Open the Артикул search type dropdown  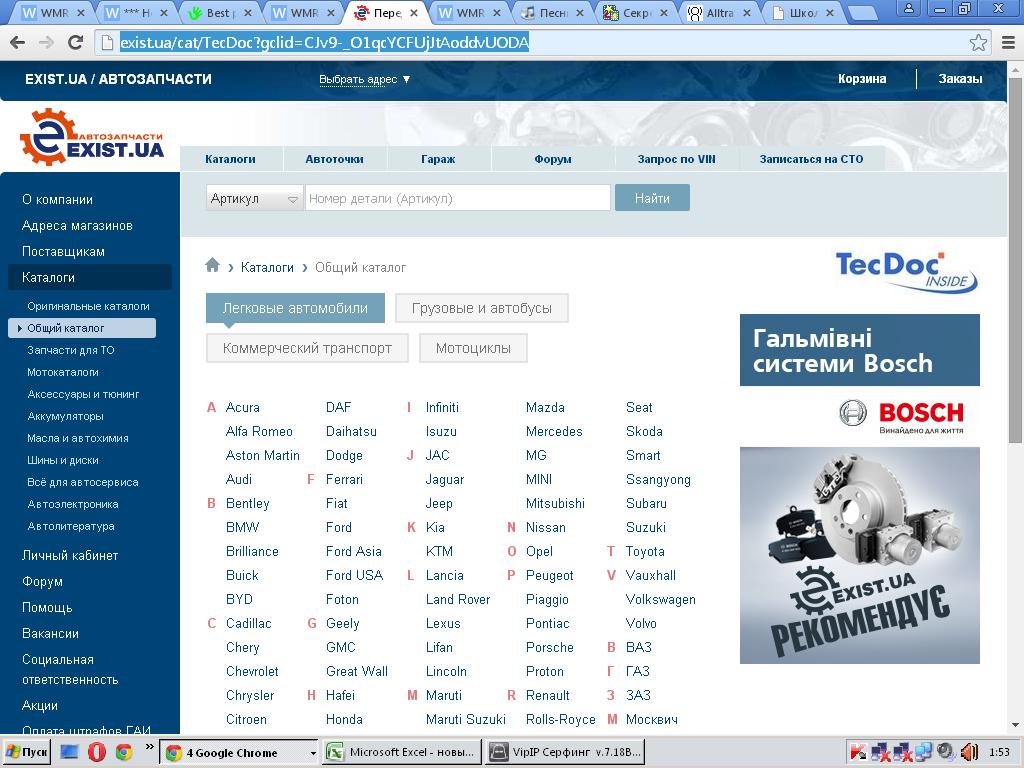click(253, 198)
